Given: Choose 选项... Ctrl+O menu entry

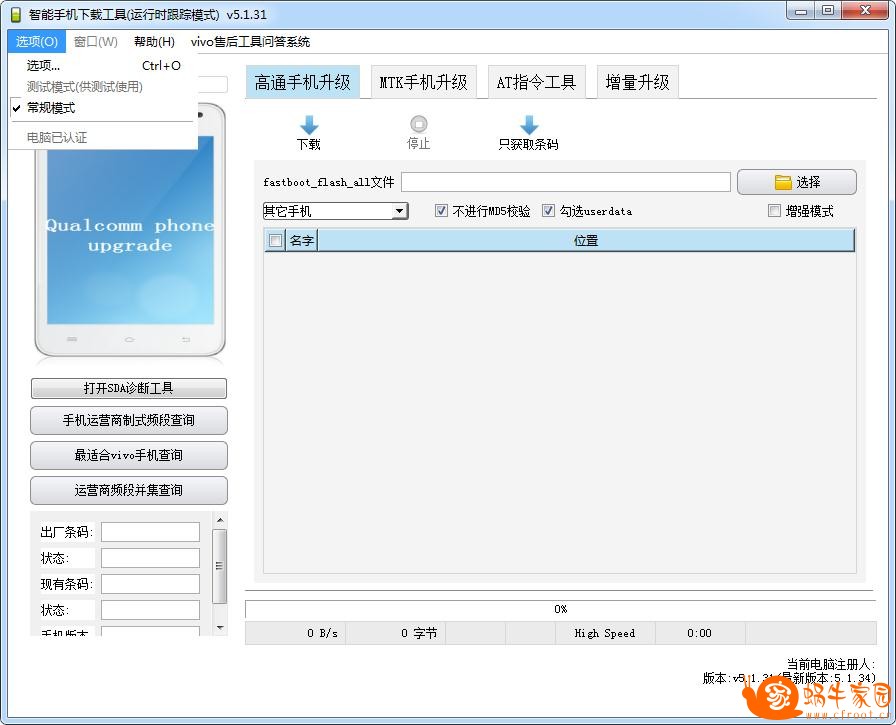Looking at the screenshot, I should pyautogui.click(x=103, y=66).
